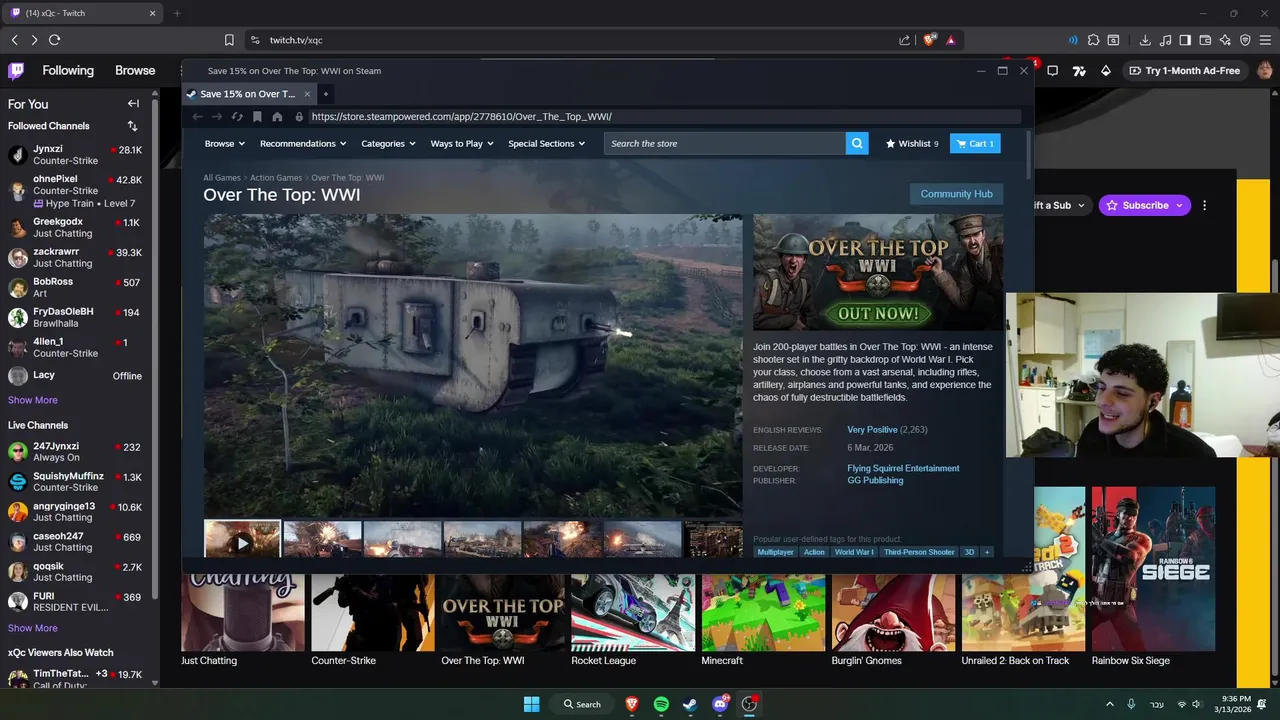Click the 'Search the store' input field
Viewport: 1280px width, 720px height.
(725, 144)
